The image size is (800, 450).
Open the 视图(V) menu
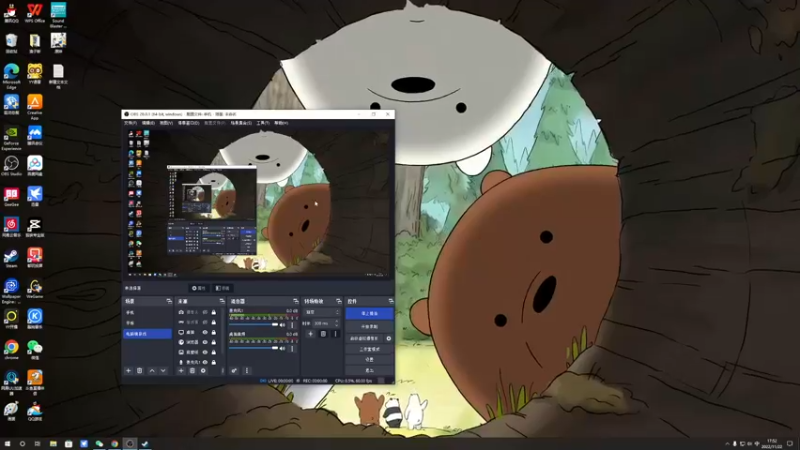pos(166,123)
